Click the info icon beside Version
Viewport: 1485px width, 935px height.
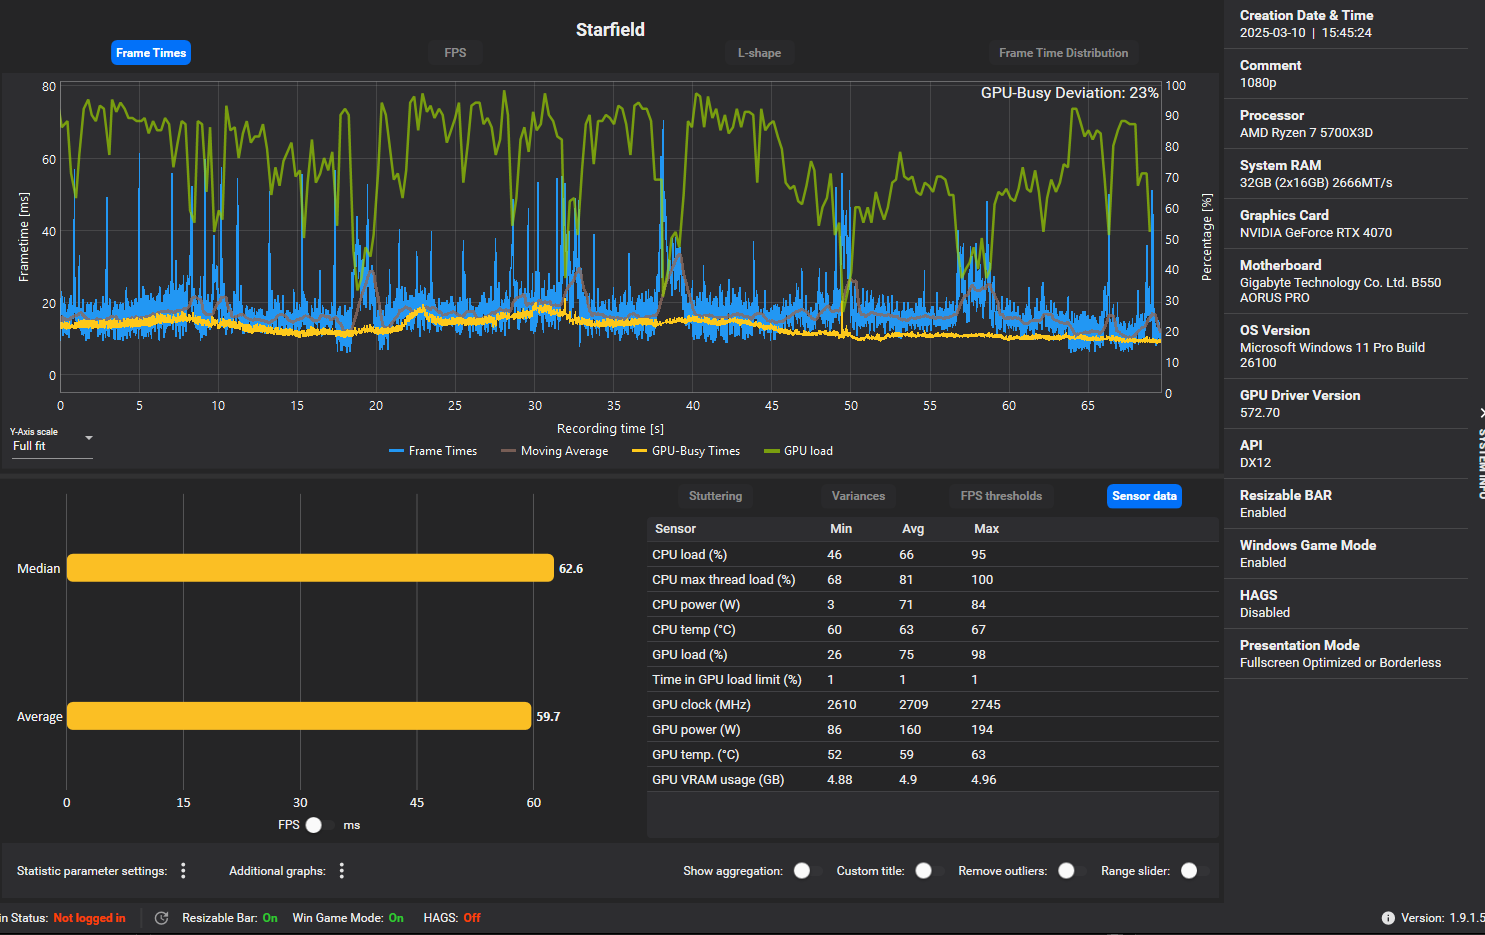(x=1388, y=918)
